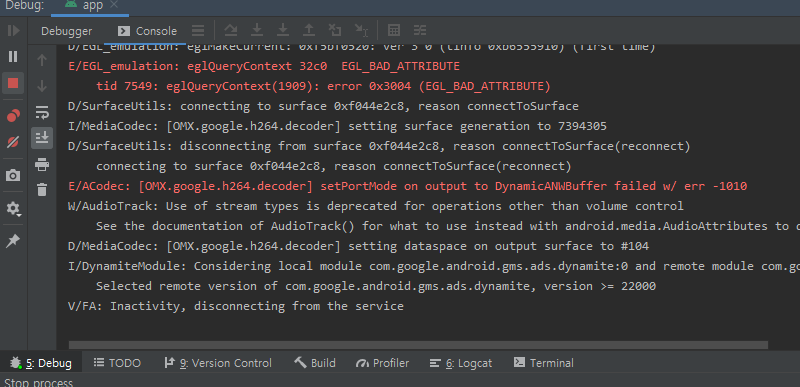
Task: Open layout options next to Console tab
Action: click(198, 31)
